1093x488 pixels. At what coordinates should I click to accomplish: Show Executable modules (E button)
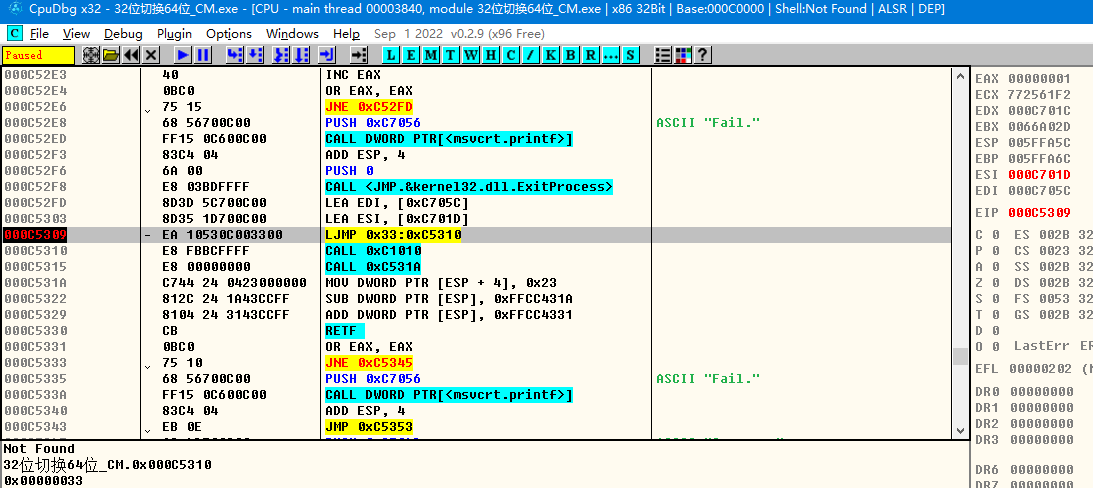point(411,56)
